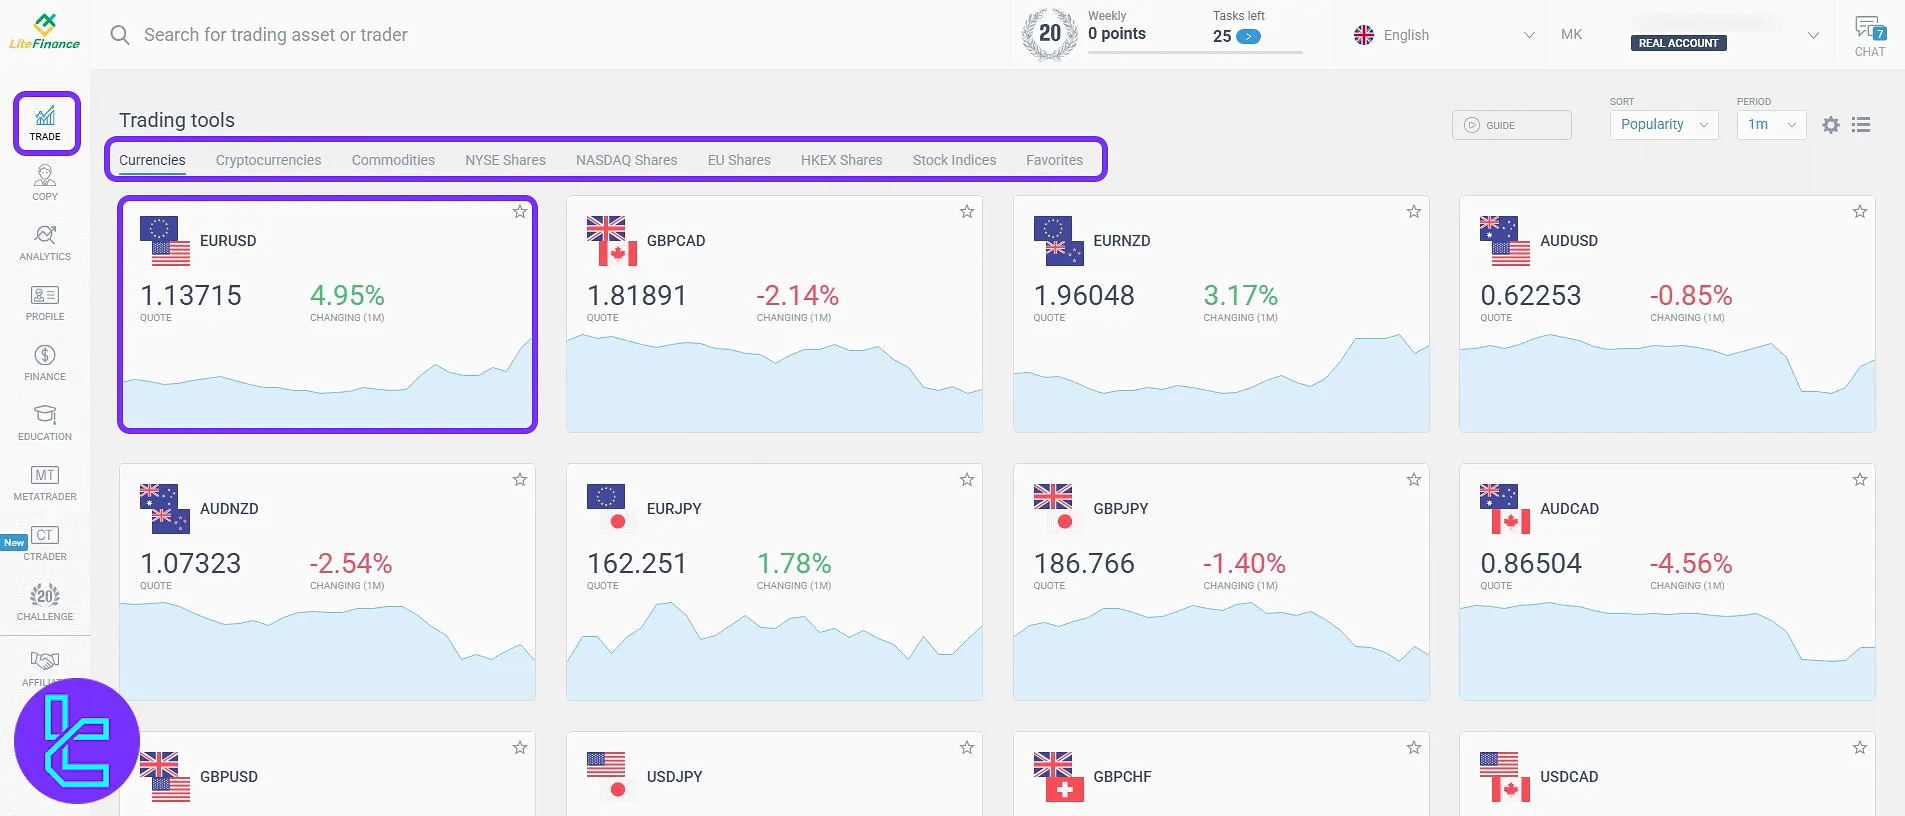Toggle favorite star on GBPJPY card
The width and height of the screenshot is (1905, 816).
(x=1414, y=480)
